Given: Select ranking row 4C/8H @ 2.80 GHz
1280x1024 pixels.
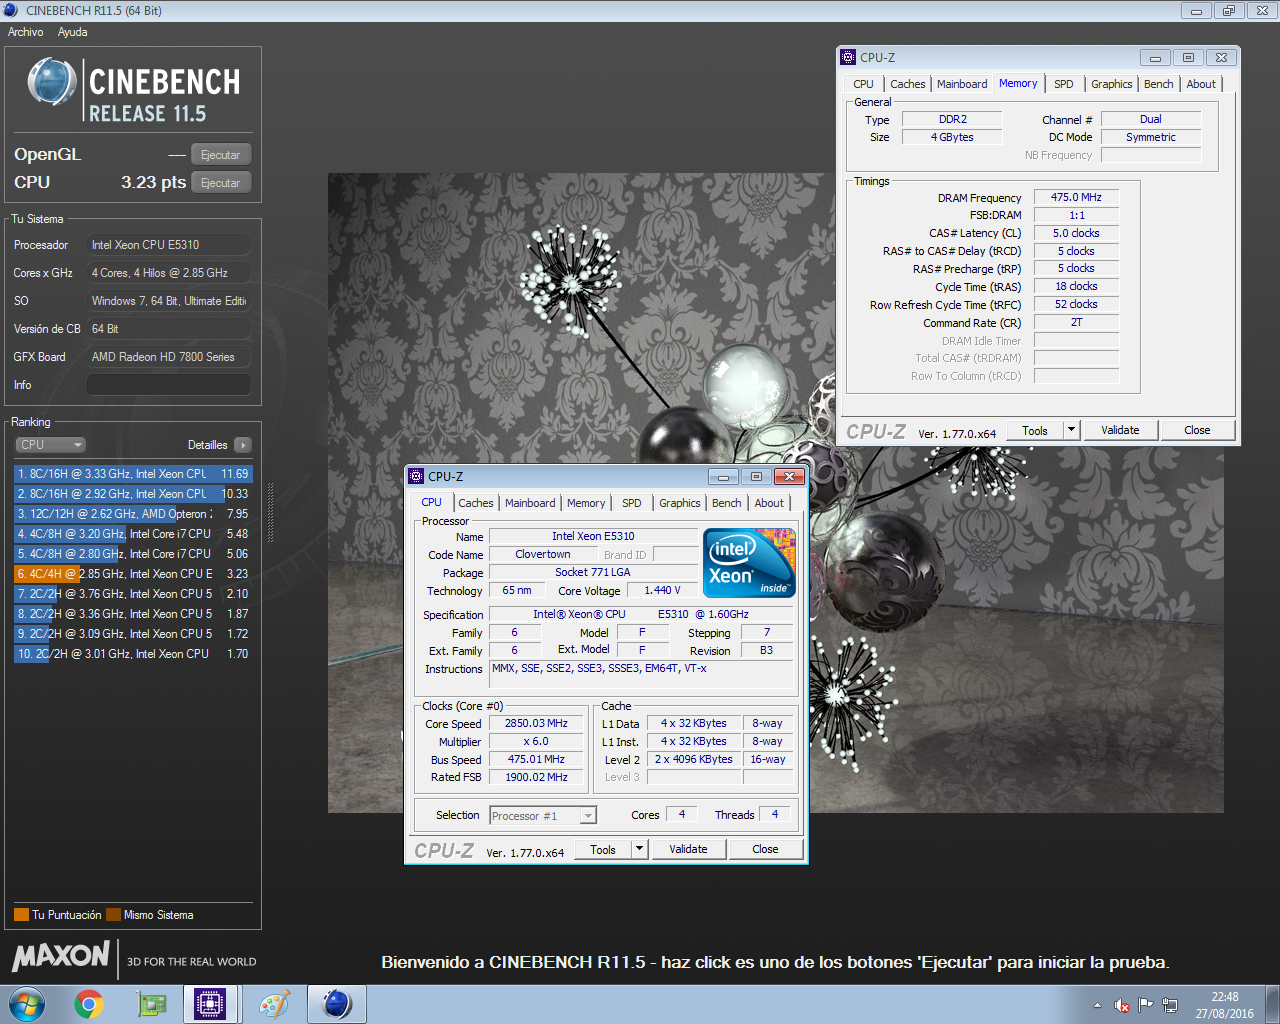Looking at the screenshot, I should (133, 554).
